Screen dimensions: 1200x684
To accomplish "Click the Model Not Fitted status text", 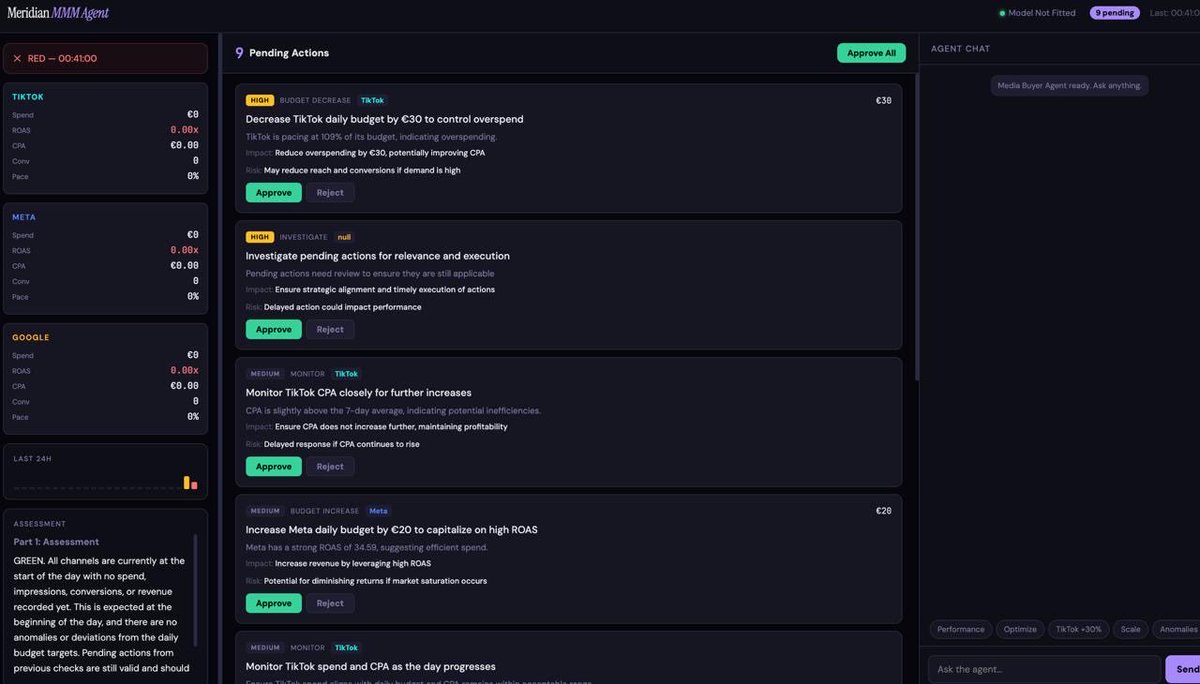I will click(x=1042, y=13).
